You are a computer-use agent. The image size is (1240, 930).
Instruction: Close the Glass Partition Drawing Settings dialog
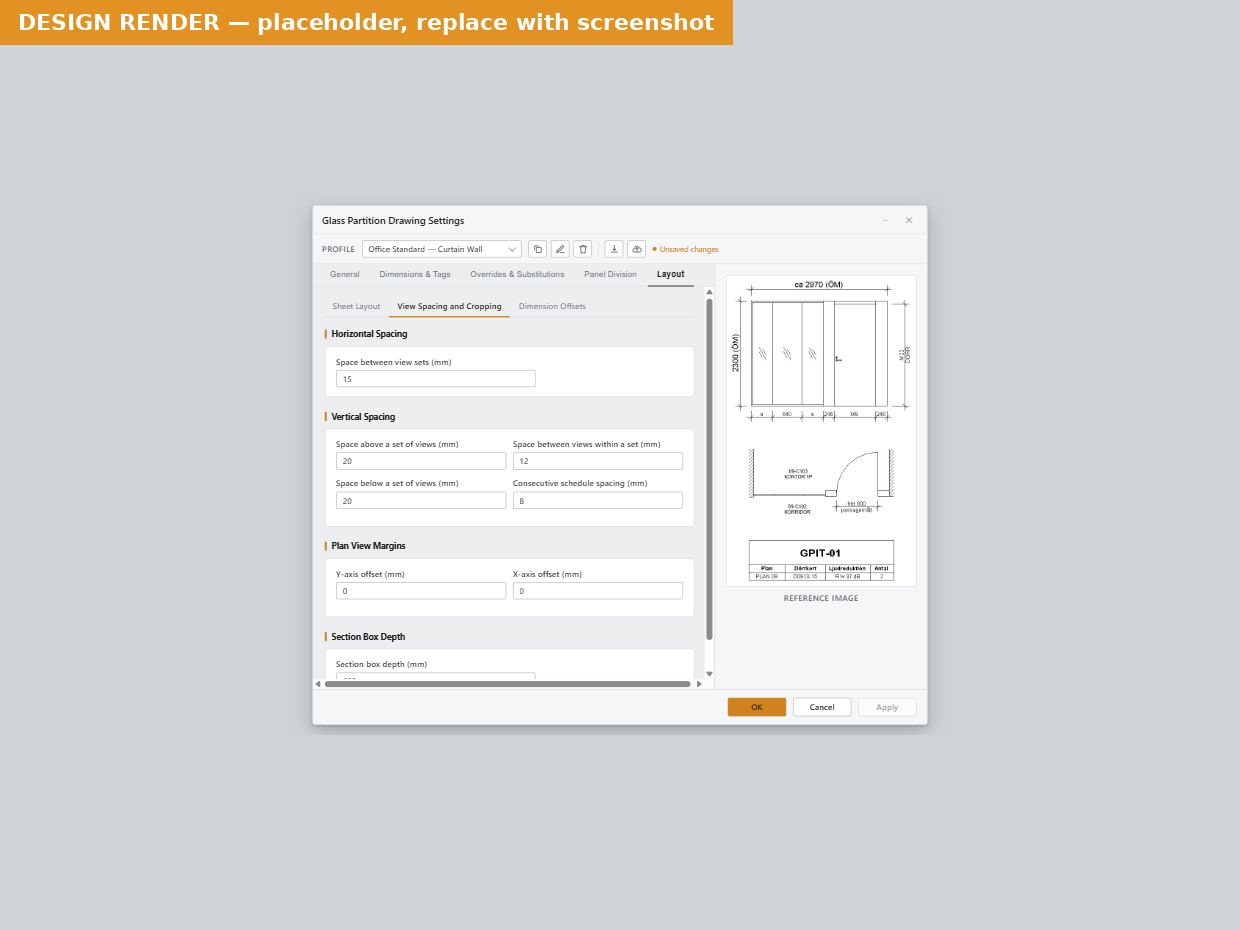909,221
